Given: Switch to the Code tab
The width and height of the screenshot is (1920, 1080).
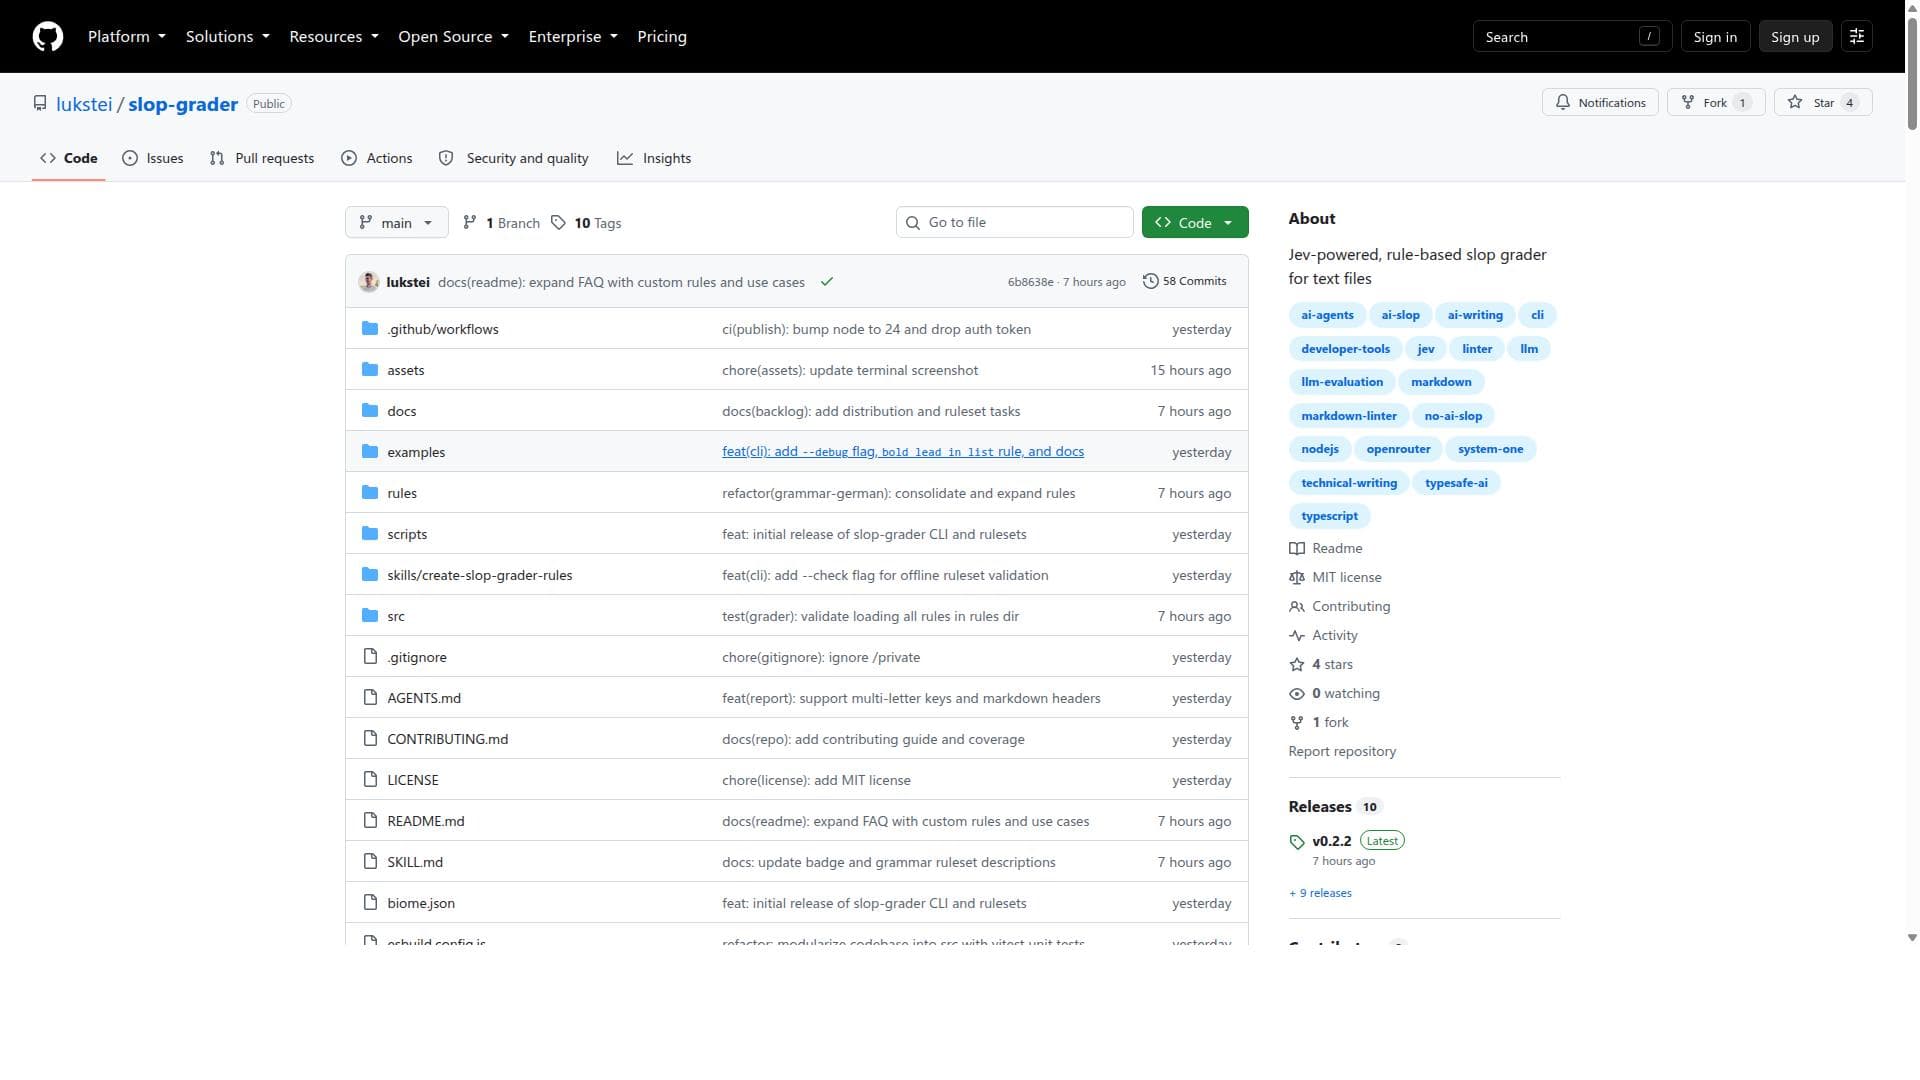Looking at the screenshot, I should pyautogui.click(x=69, y=158).
